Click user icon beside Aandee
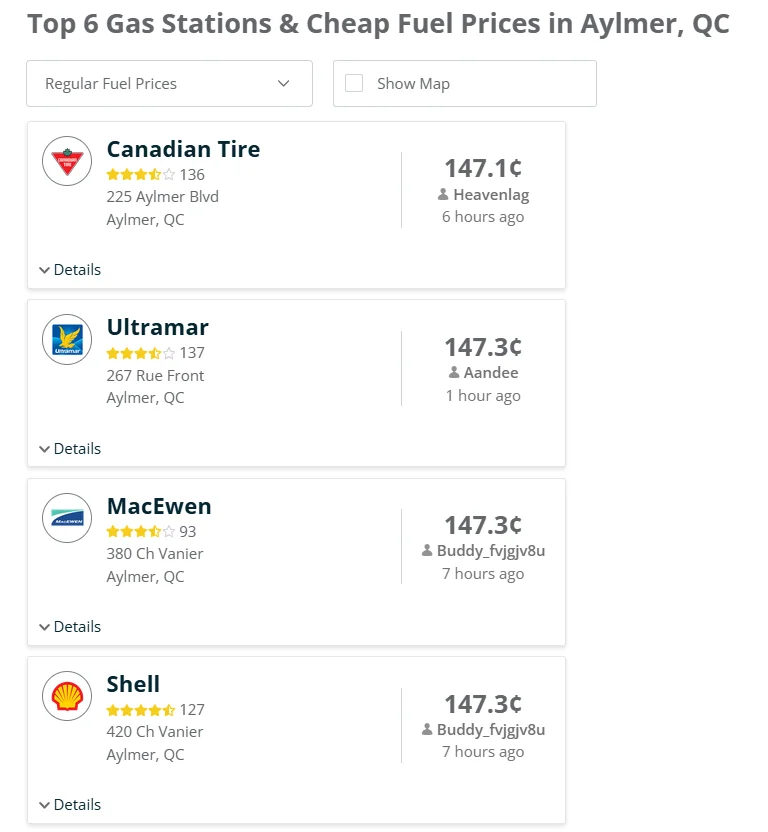 click(454, 373)
